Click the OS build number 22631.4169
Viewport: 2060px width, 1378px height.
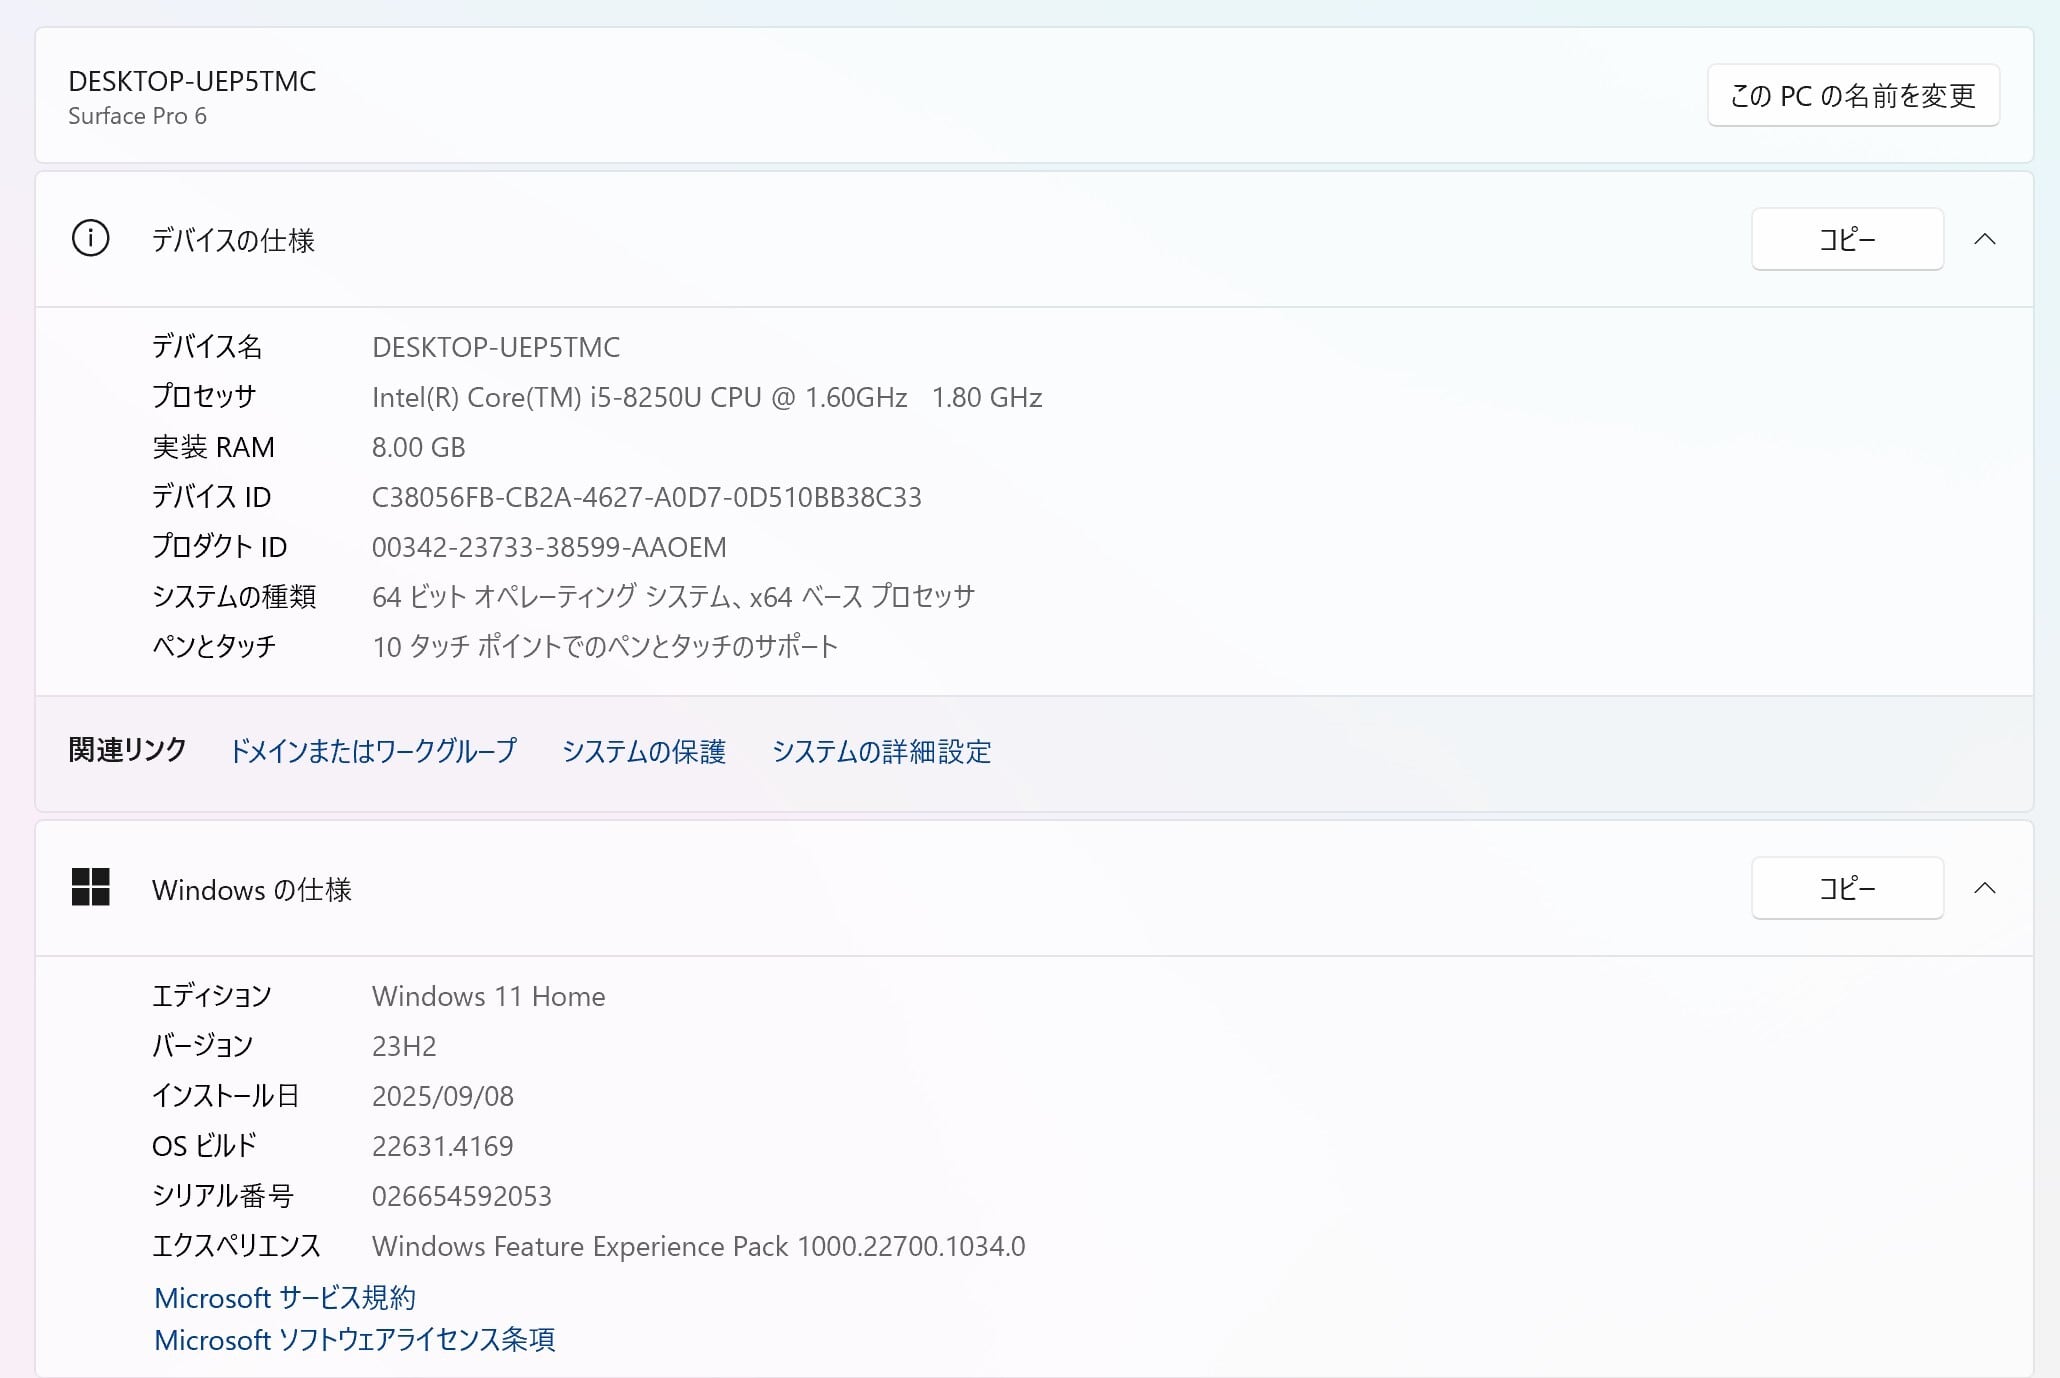(442, 1146)
